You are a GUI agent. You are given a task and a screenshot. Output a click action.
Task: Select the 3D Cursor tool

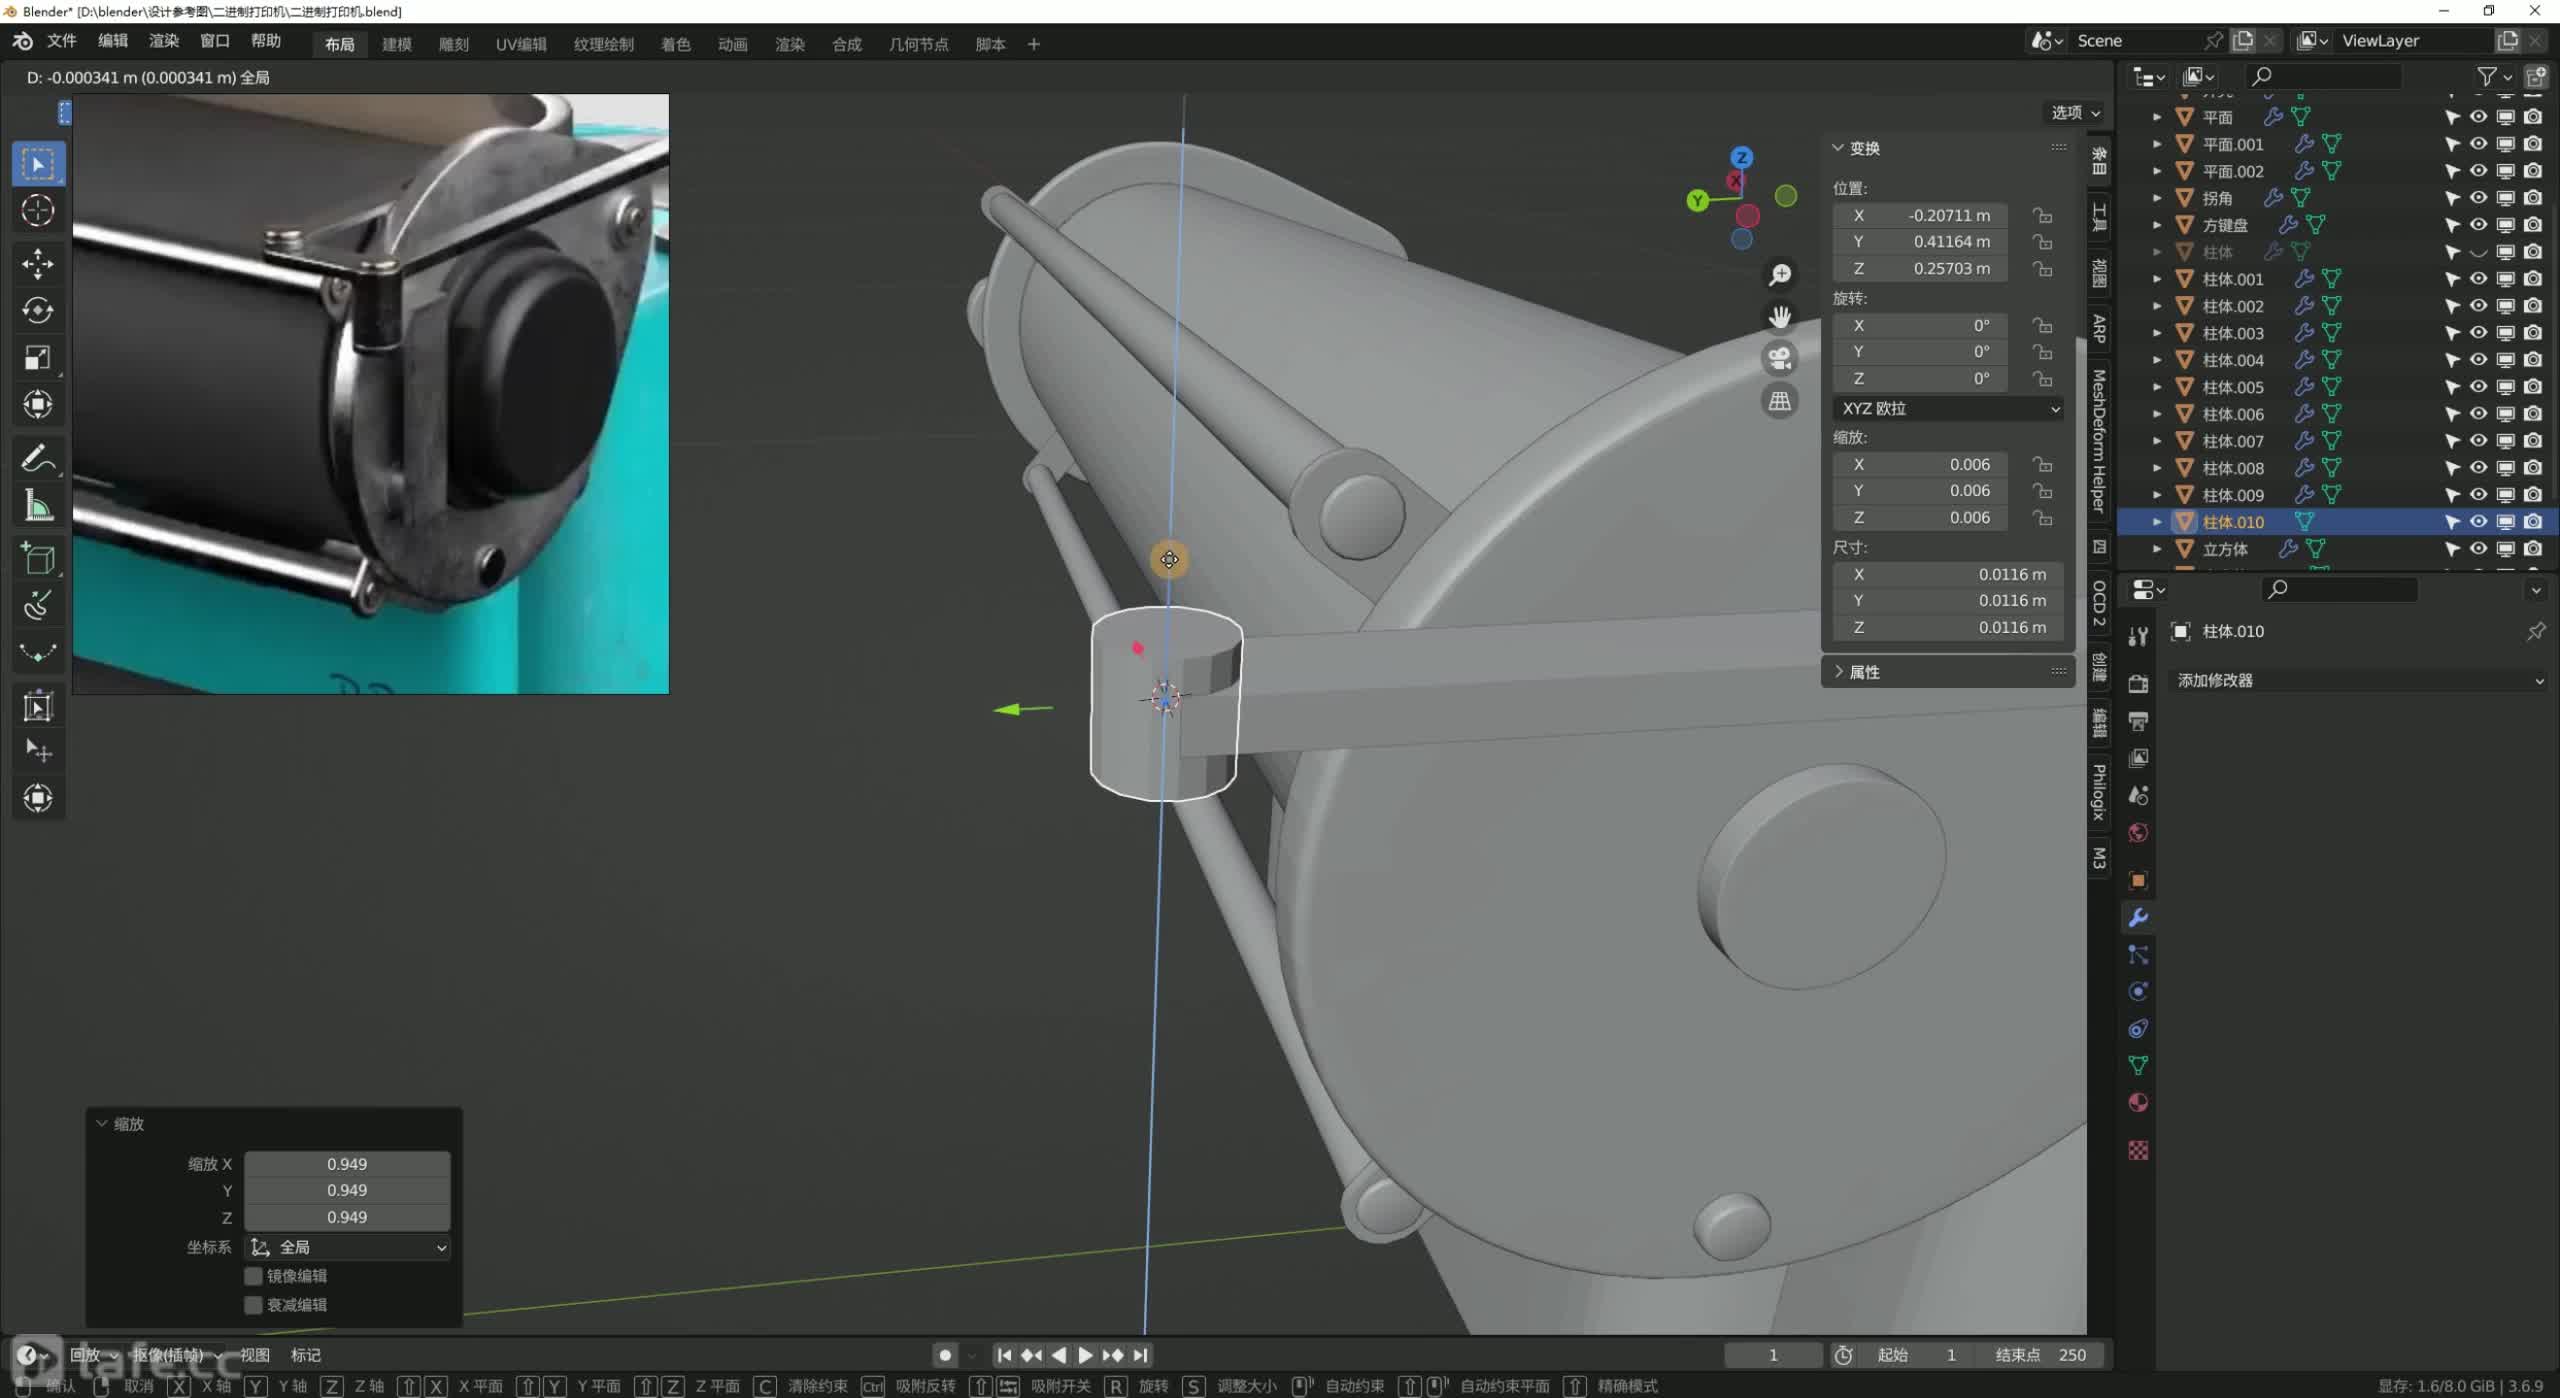pos(38,211)
